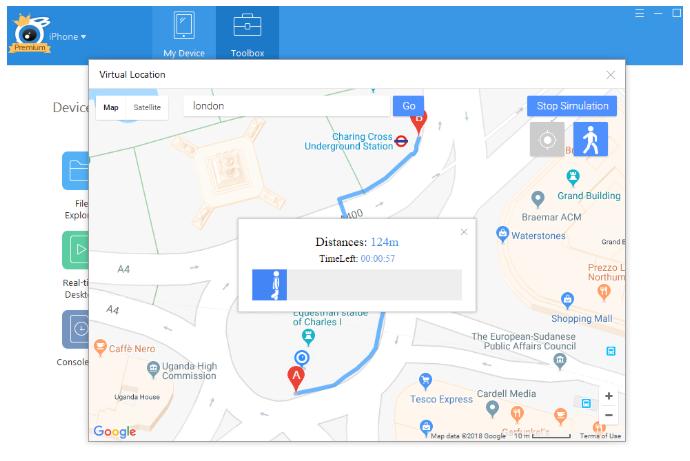Image resolution: width=690 pixels, height=461 pixels.
Task: Click the walking progress bar
Action: (x=357, y=285)
